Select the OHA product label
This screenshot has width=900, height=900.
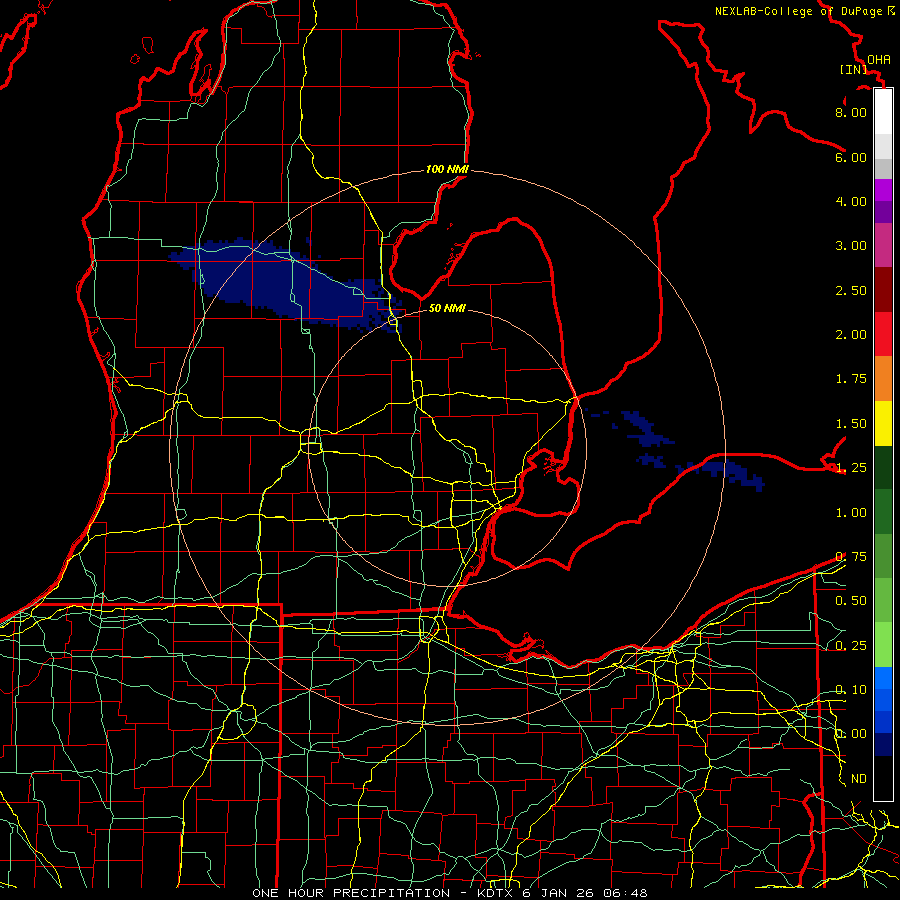point(879,60)
